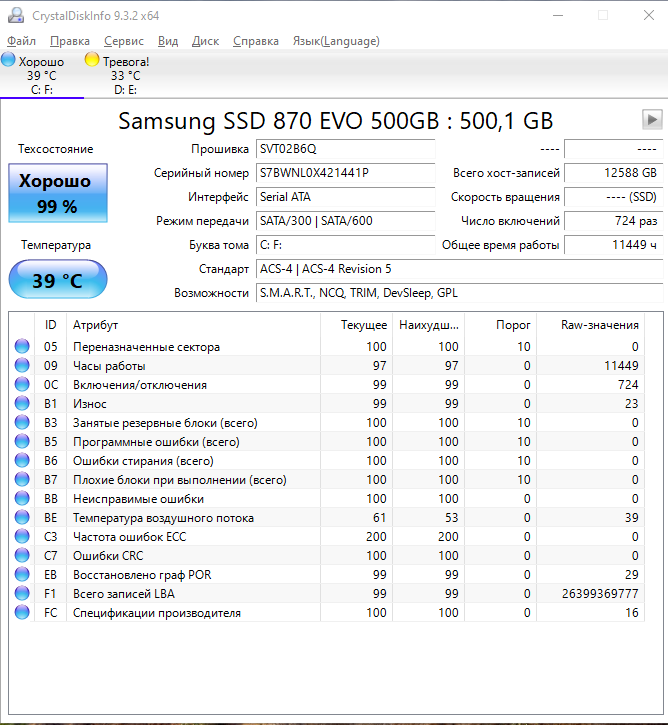Click the Наихудш... column header

[x=429, y=325]
